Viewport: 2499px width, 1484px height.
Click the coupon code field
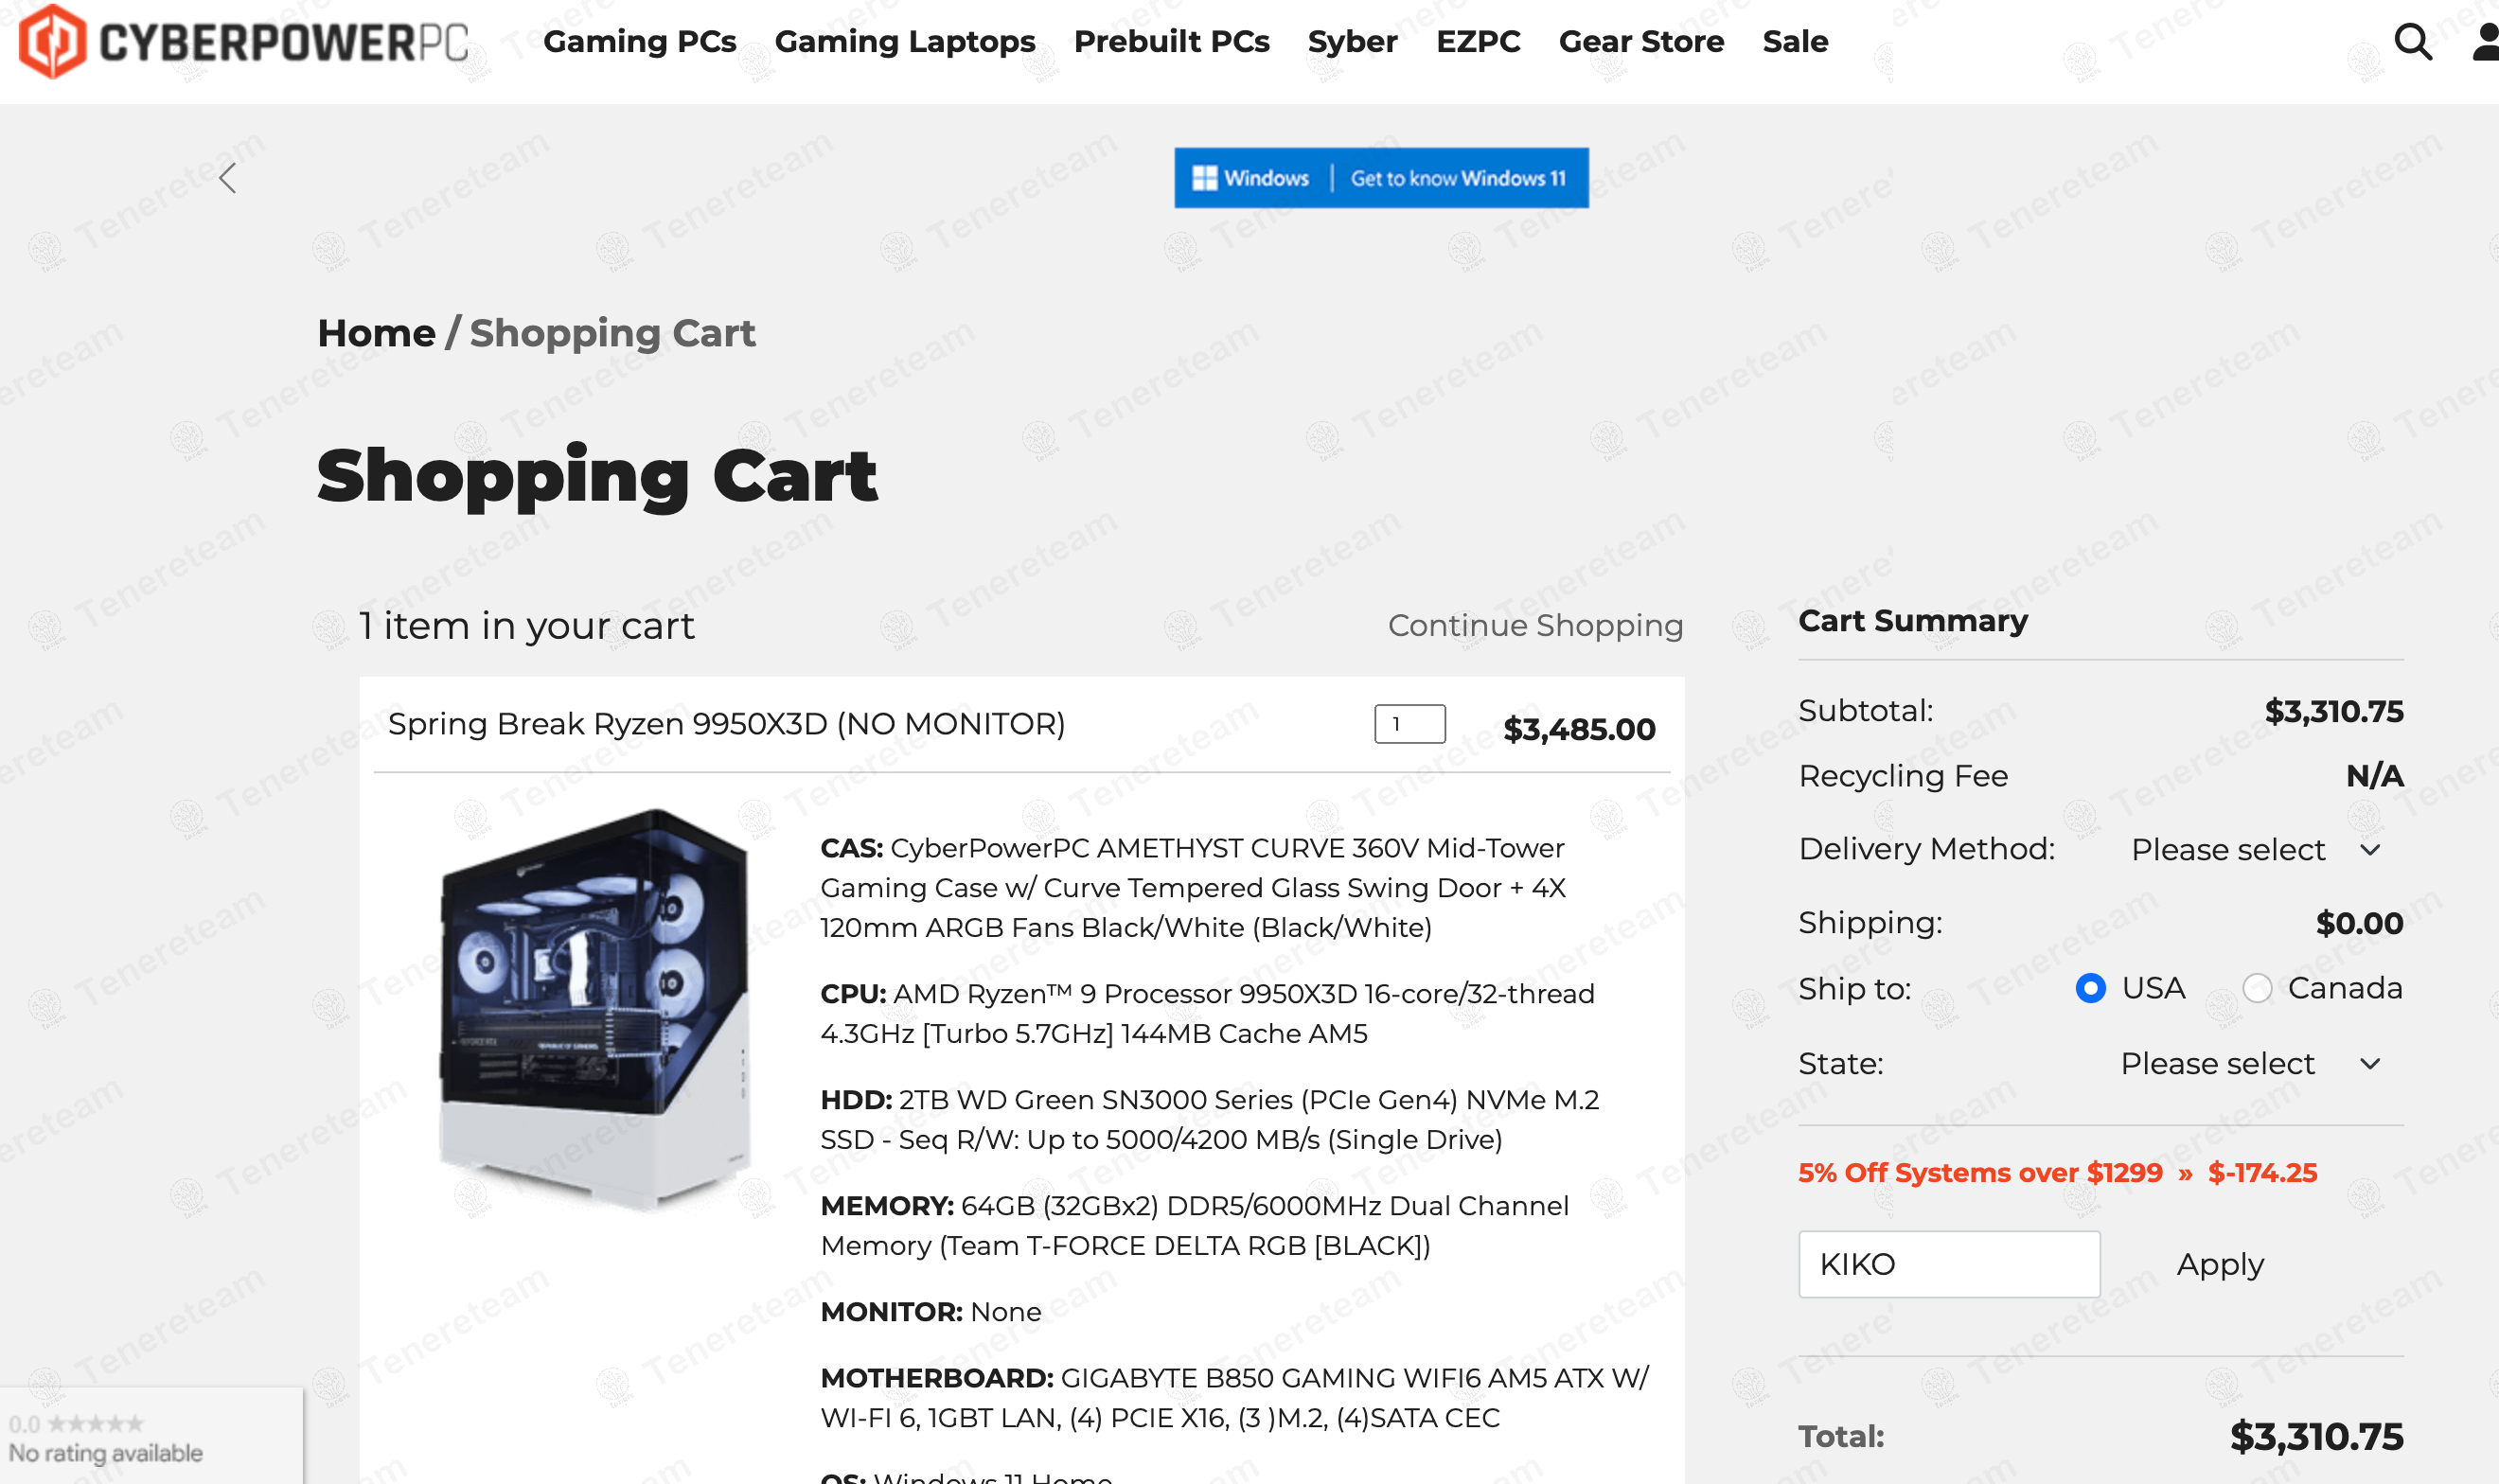coord(1948,1264)
